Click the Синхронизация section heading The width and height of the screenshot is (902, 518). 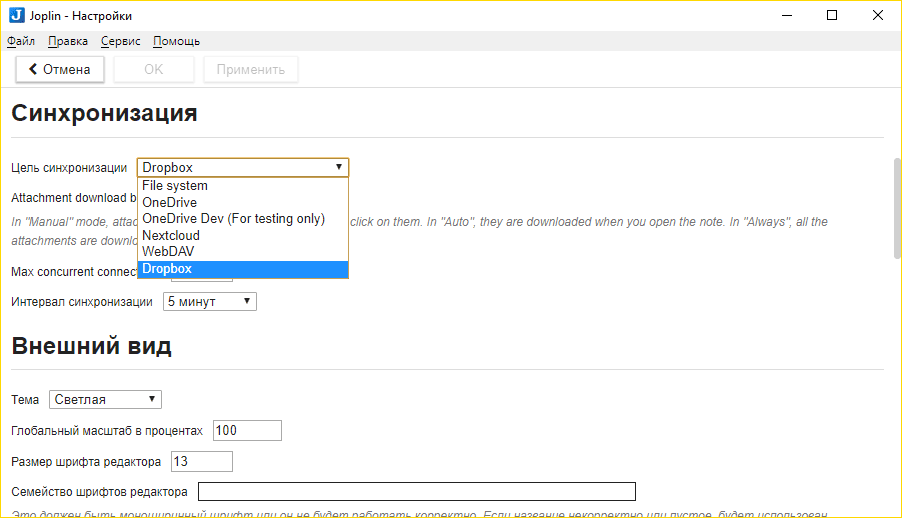click(x=104, y=113)
